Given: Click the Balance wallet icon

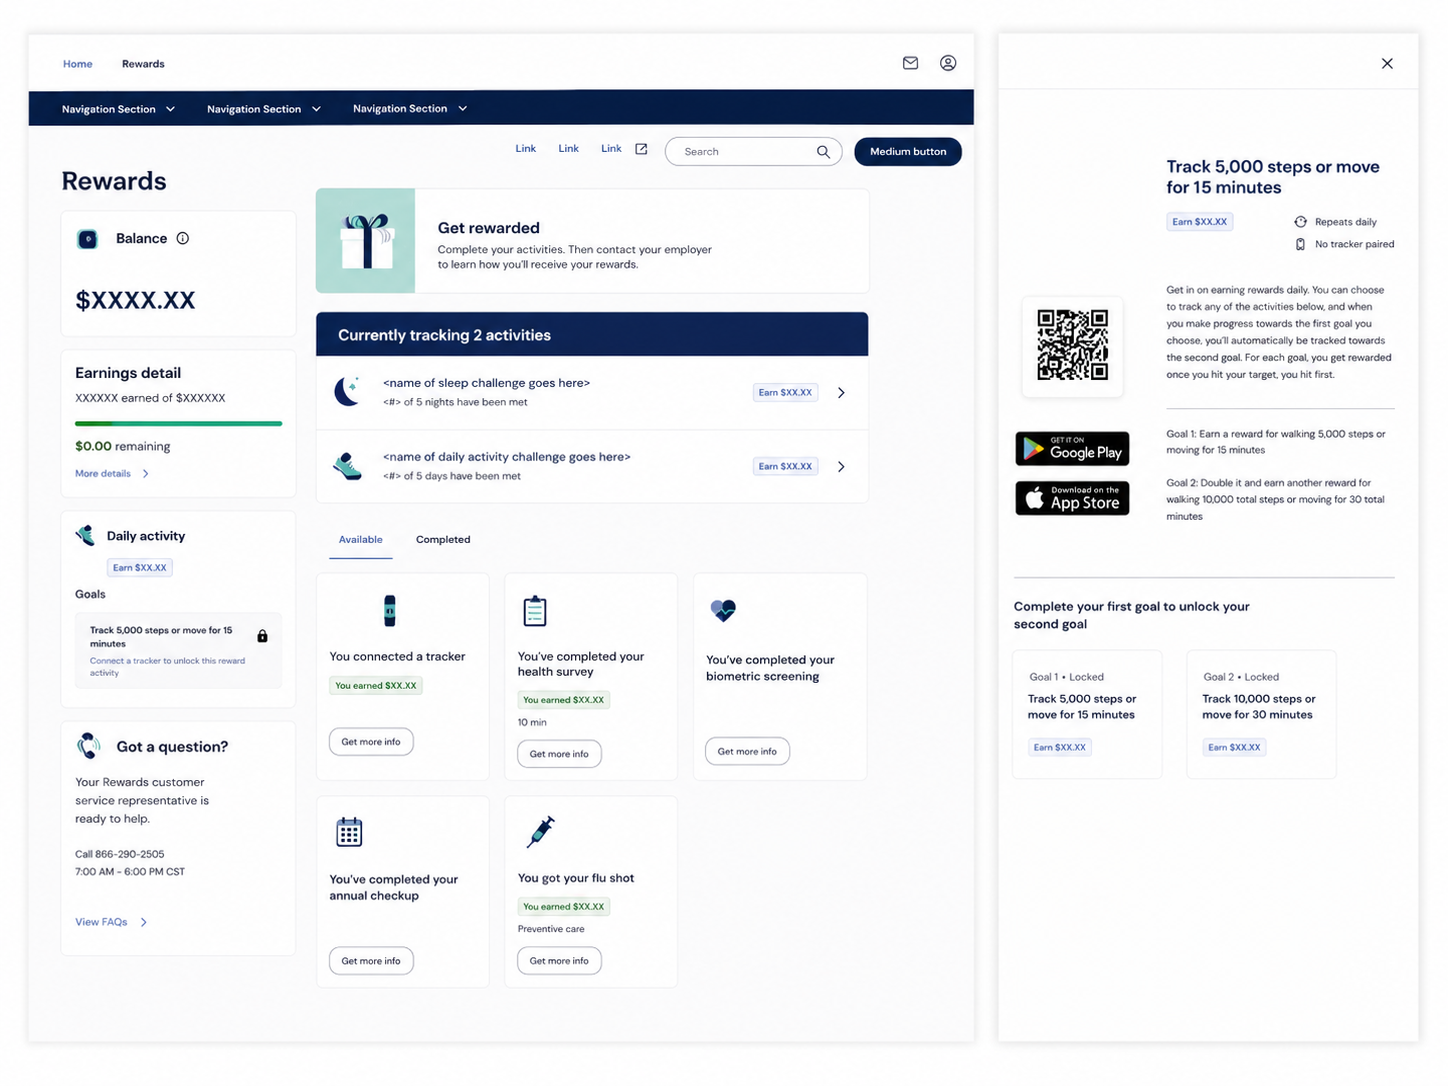Looking at the screenshot, I should 88,239.
